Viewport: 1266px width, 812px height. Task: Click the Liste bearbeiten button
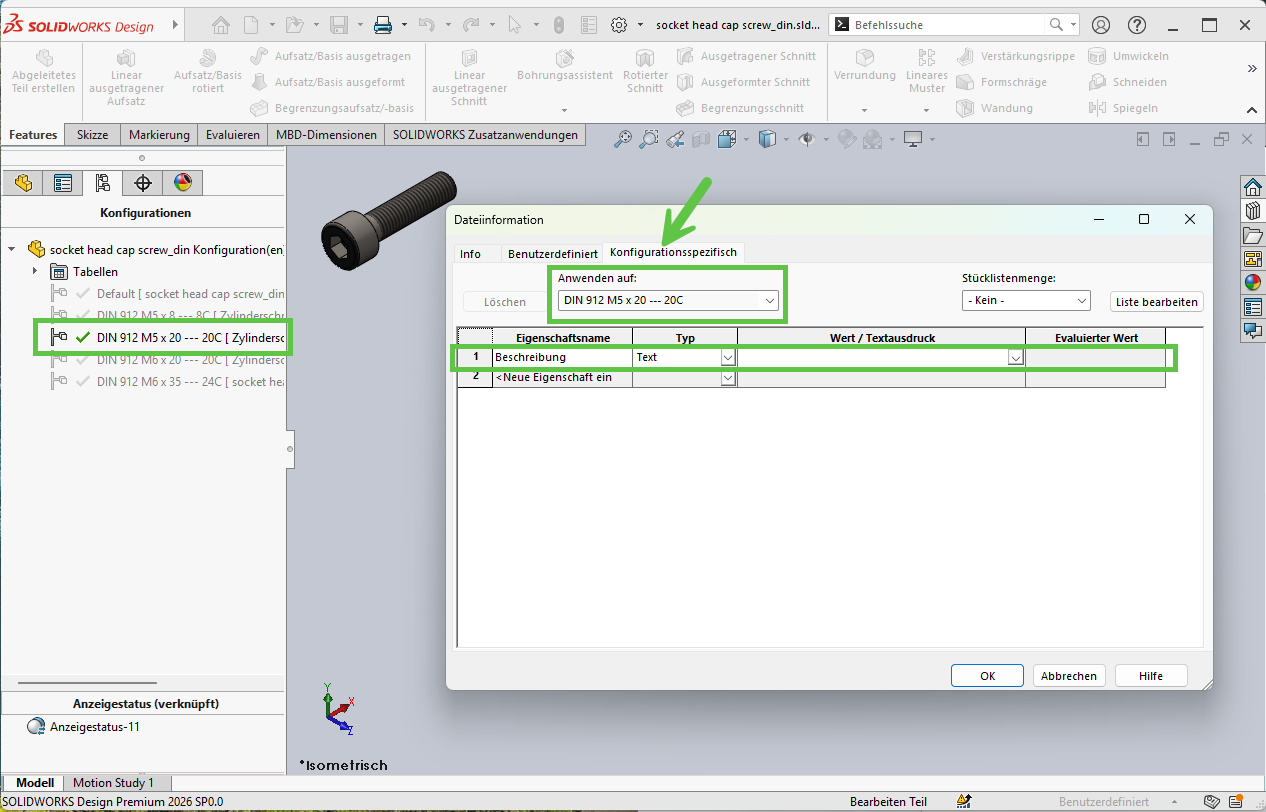(1156, 302)
